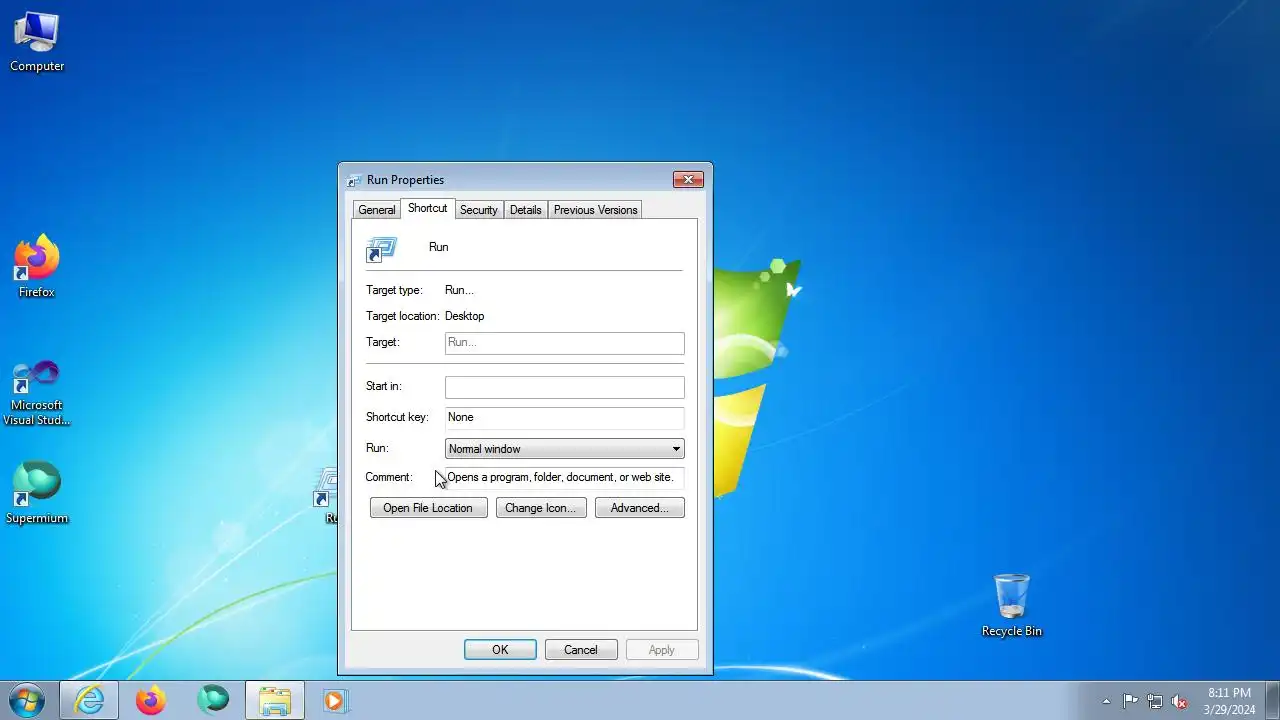Switch to the Details tab
The height and width of the screenshot is (720, 1280).
click(x=525, y=210)
